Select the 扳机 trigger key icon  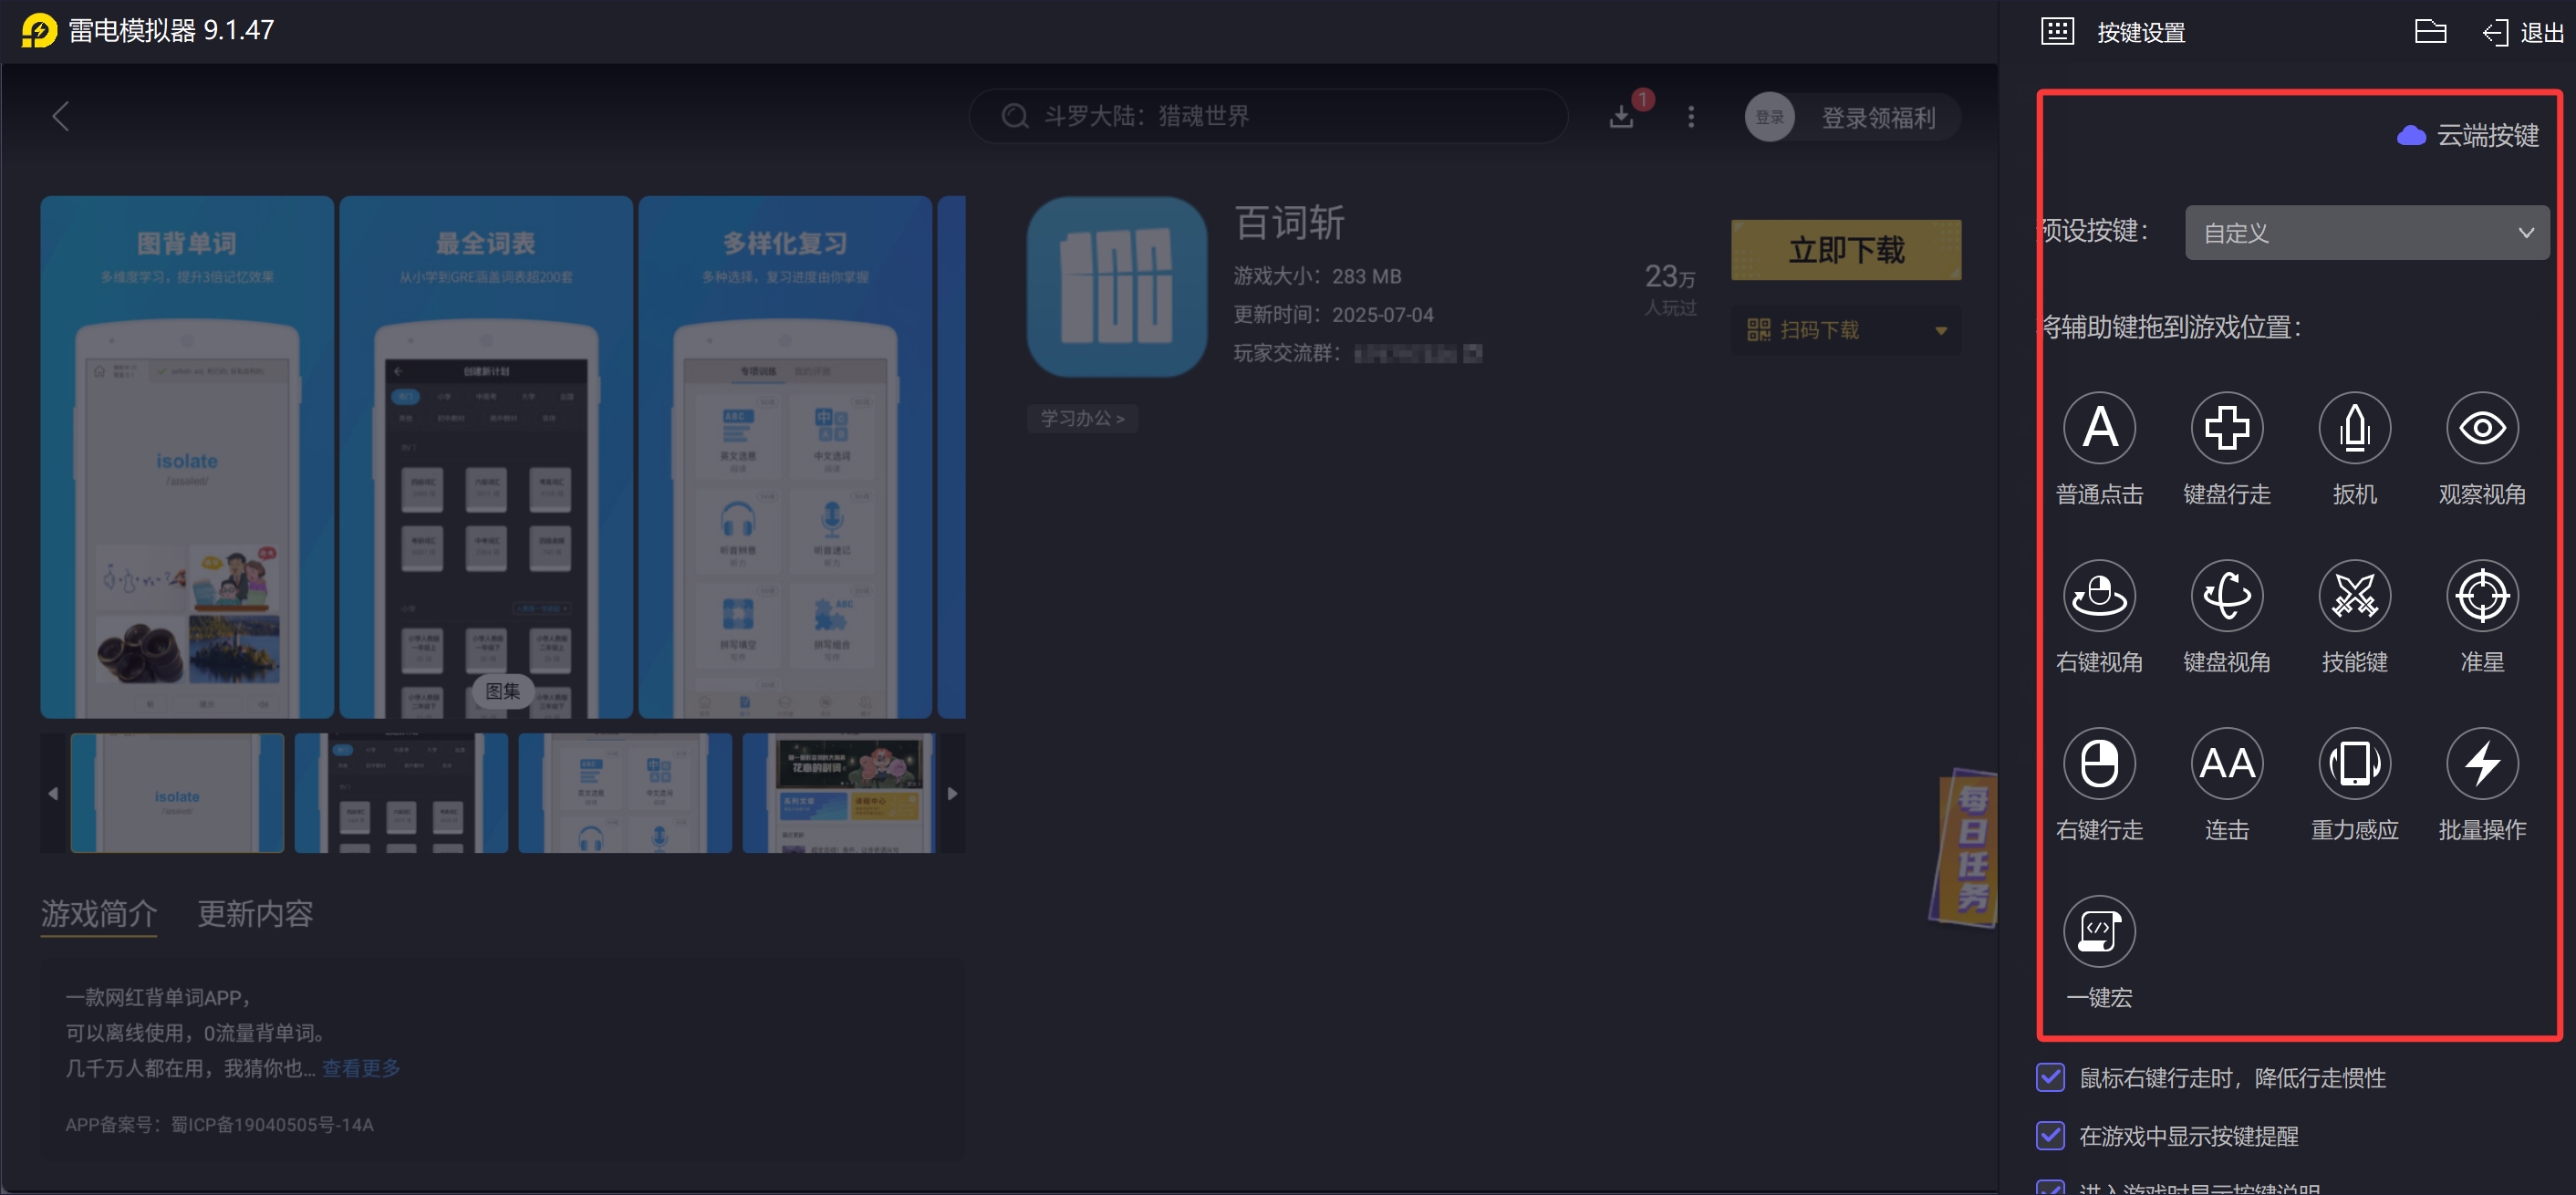(2354, 428)
